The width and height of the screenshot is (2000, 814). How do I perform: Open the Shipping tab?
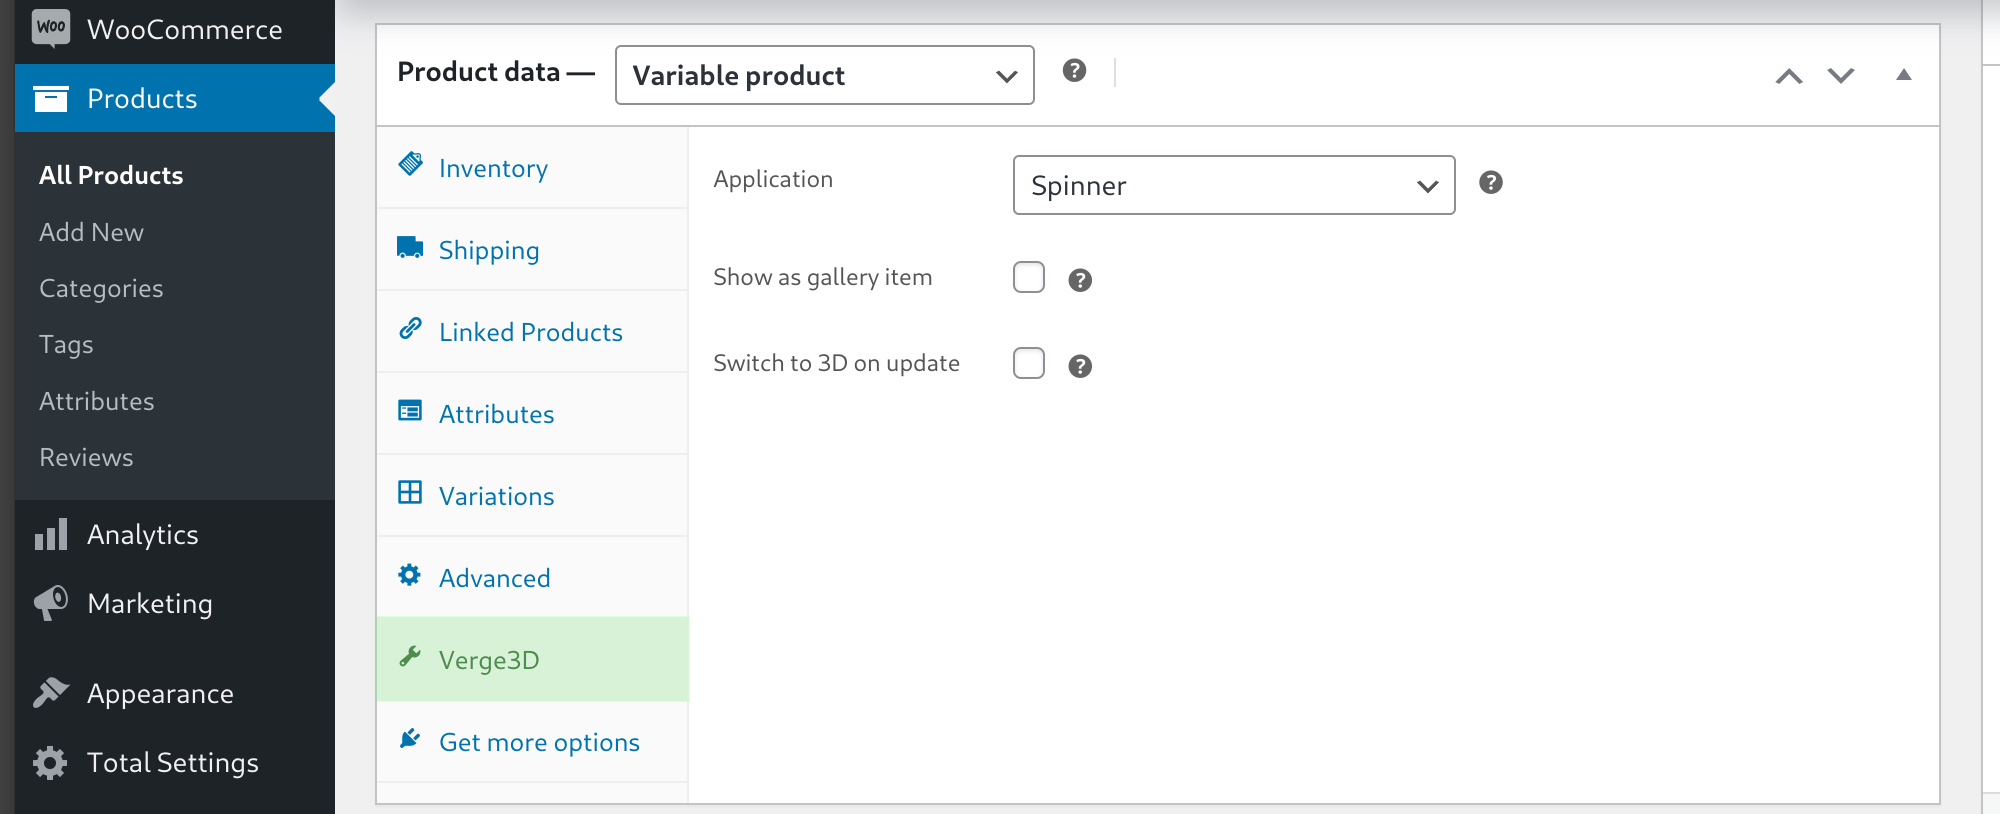pyautogui.click(x=532, y=250)
